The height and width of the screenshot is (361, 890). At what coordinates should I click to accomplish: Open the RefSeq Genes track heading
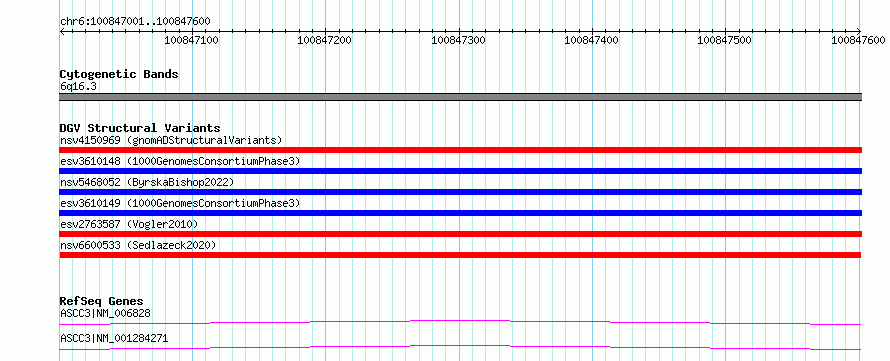(x=102, y=301)
